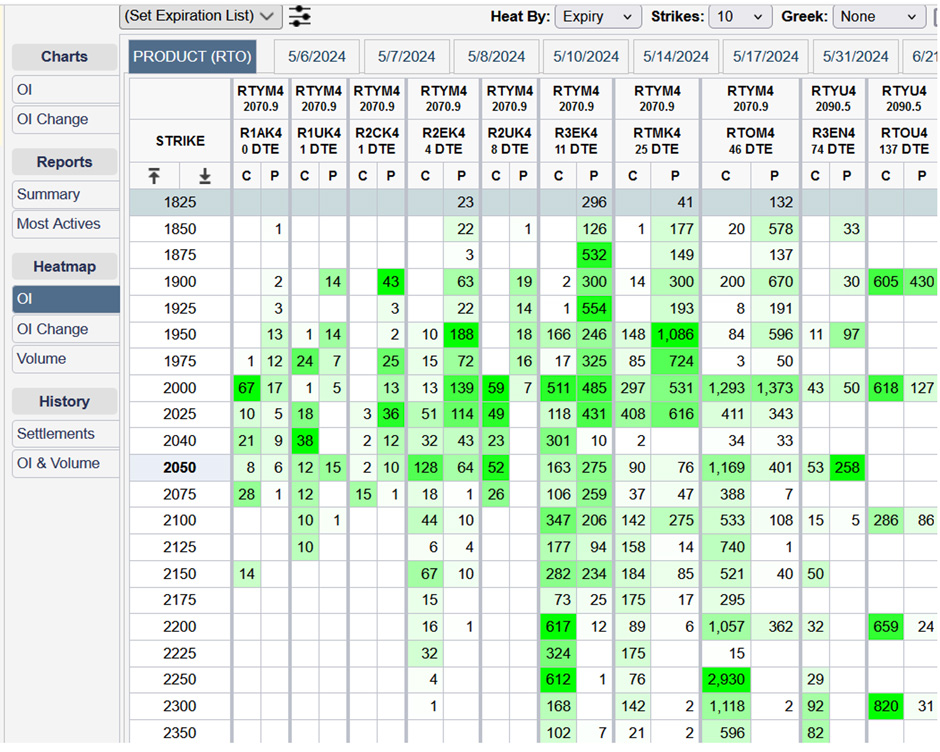The width and height of the screenshot is (940, 752).
Task: Open the 5/17/2024 expiration tab
Action: pyautogui.click(x=765, y=57)
